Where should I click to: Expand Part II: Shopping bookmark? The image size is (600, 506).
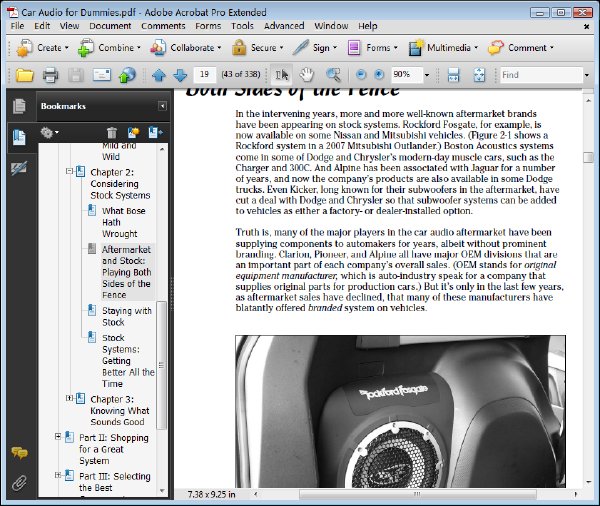pos(58,436)
